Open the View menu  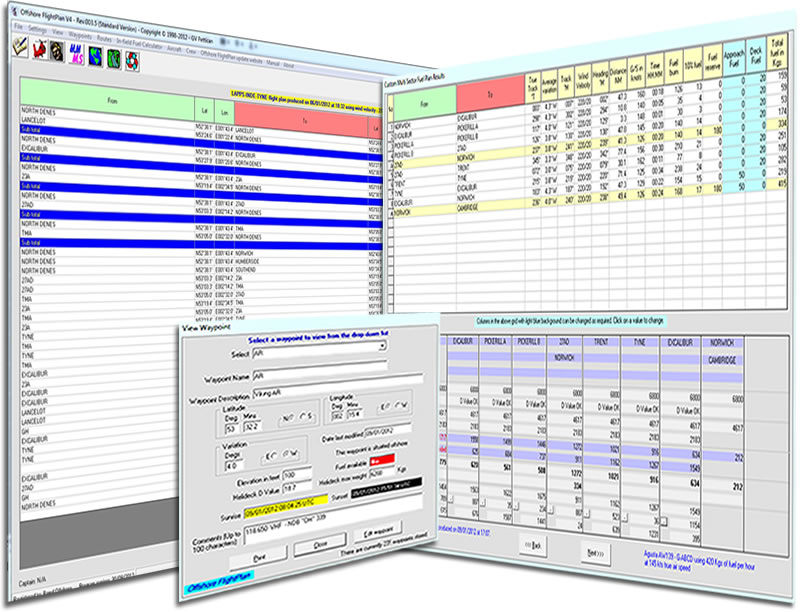point(58,32)
